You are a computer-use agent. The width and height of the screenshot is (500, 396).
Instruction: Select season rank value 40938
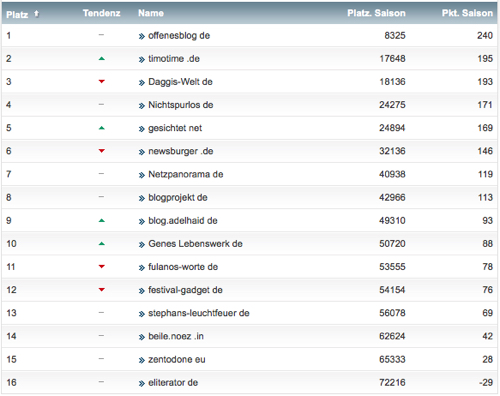point(392,174)
